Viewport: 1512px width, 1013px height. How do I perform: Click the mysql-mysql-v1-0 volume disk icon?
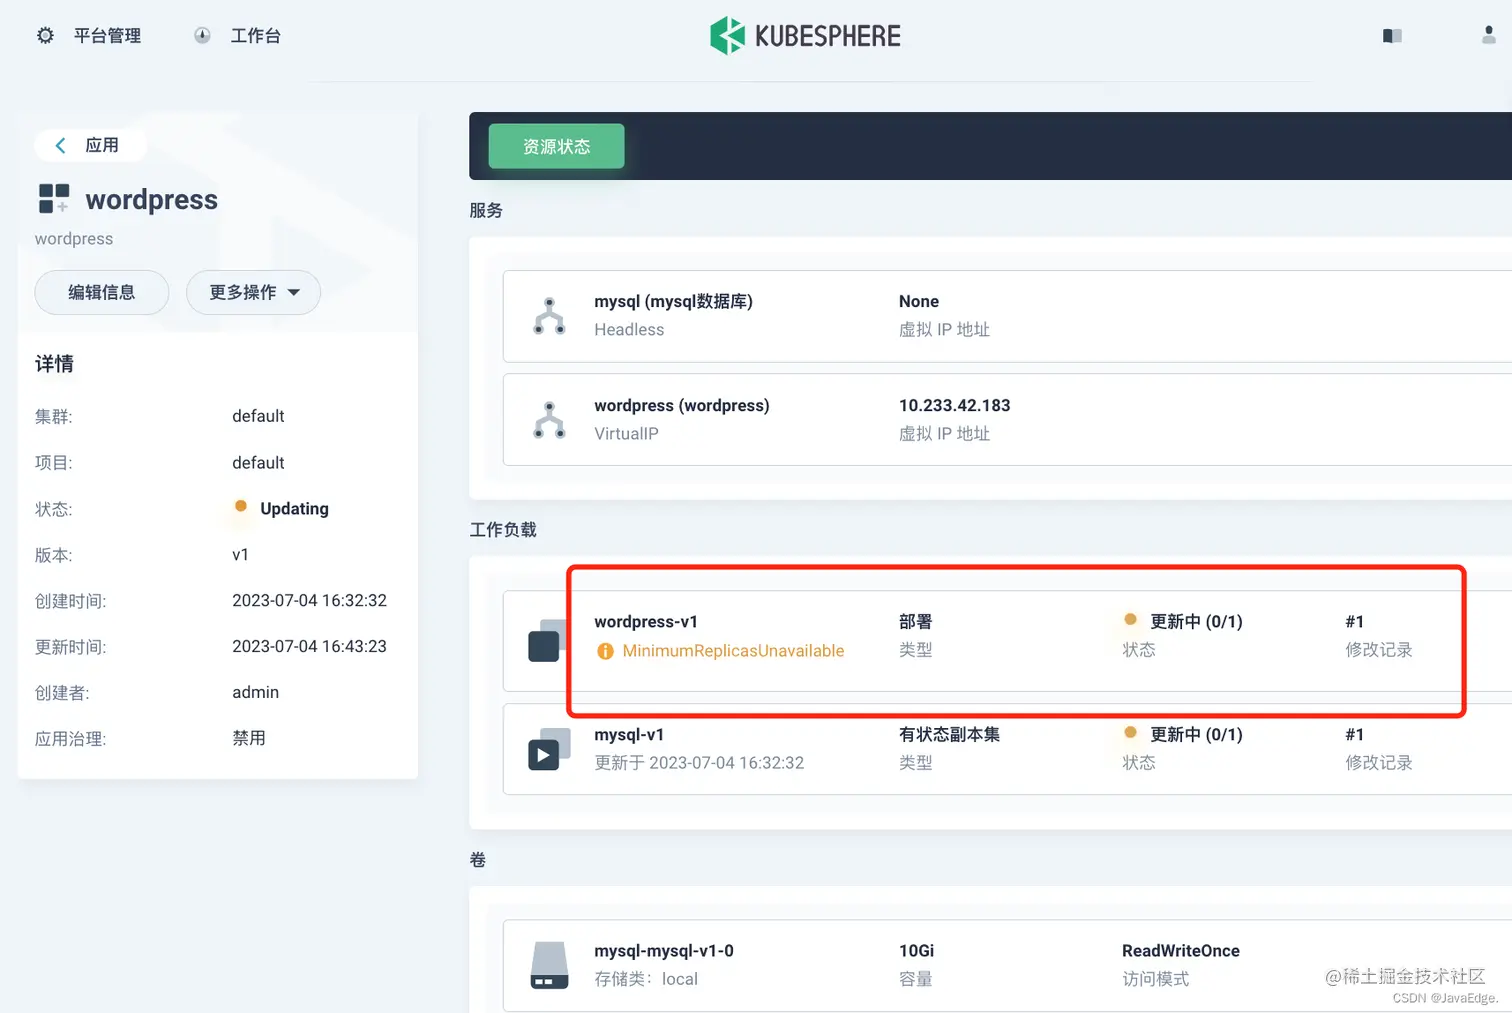[549, 965]
